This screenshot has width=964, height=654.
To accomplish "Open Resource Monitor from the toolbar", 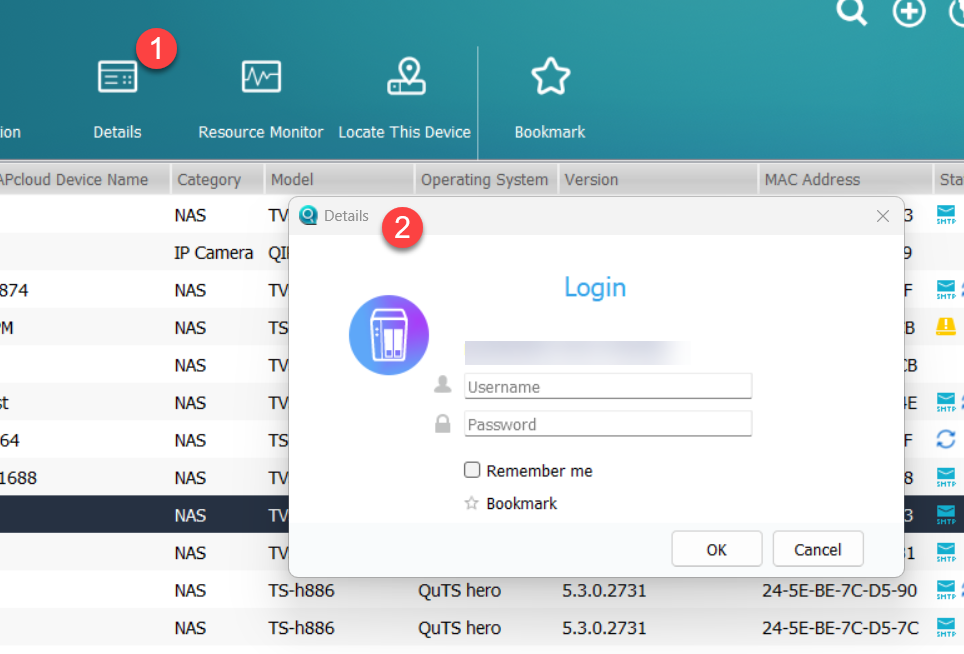I will pyautogui.click(x=261, y=78).
